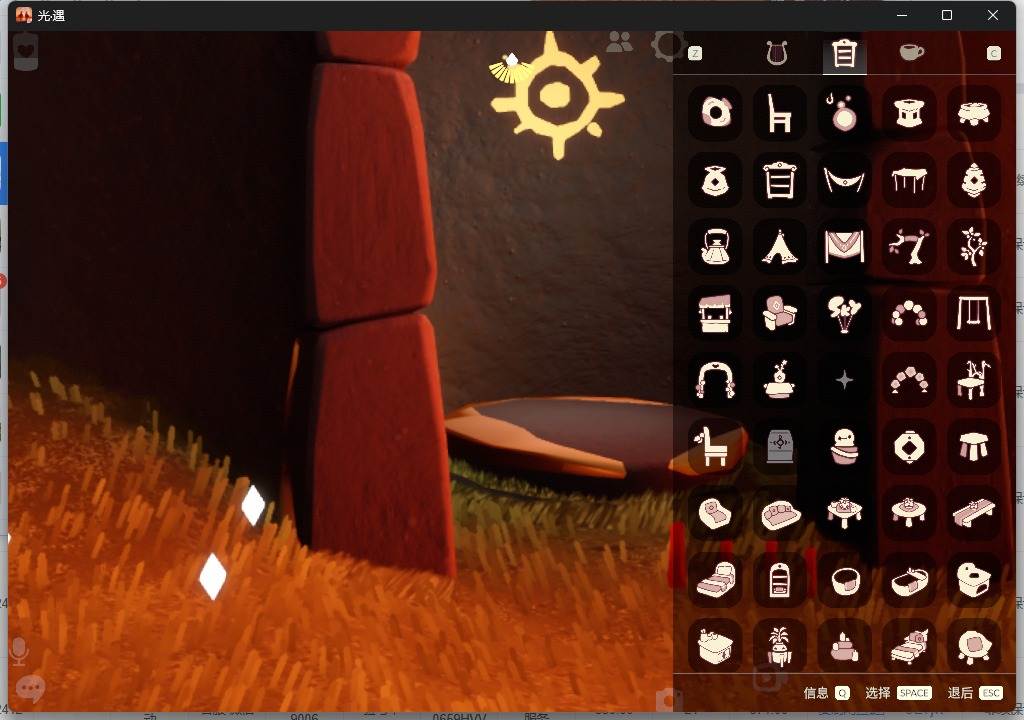Select the tent prop icon
The height and width of the screenshot is (720, 1024).
pyautogui.click(x=779, y=246)
